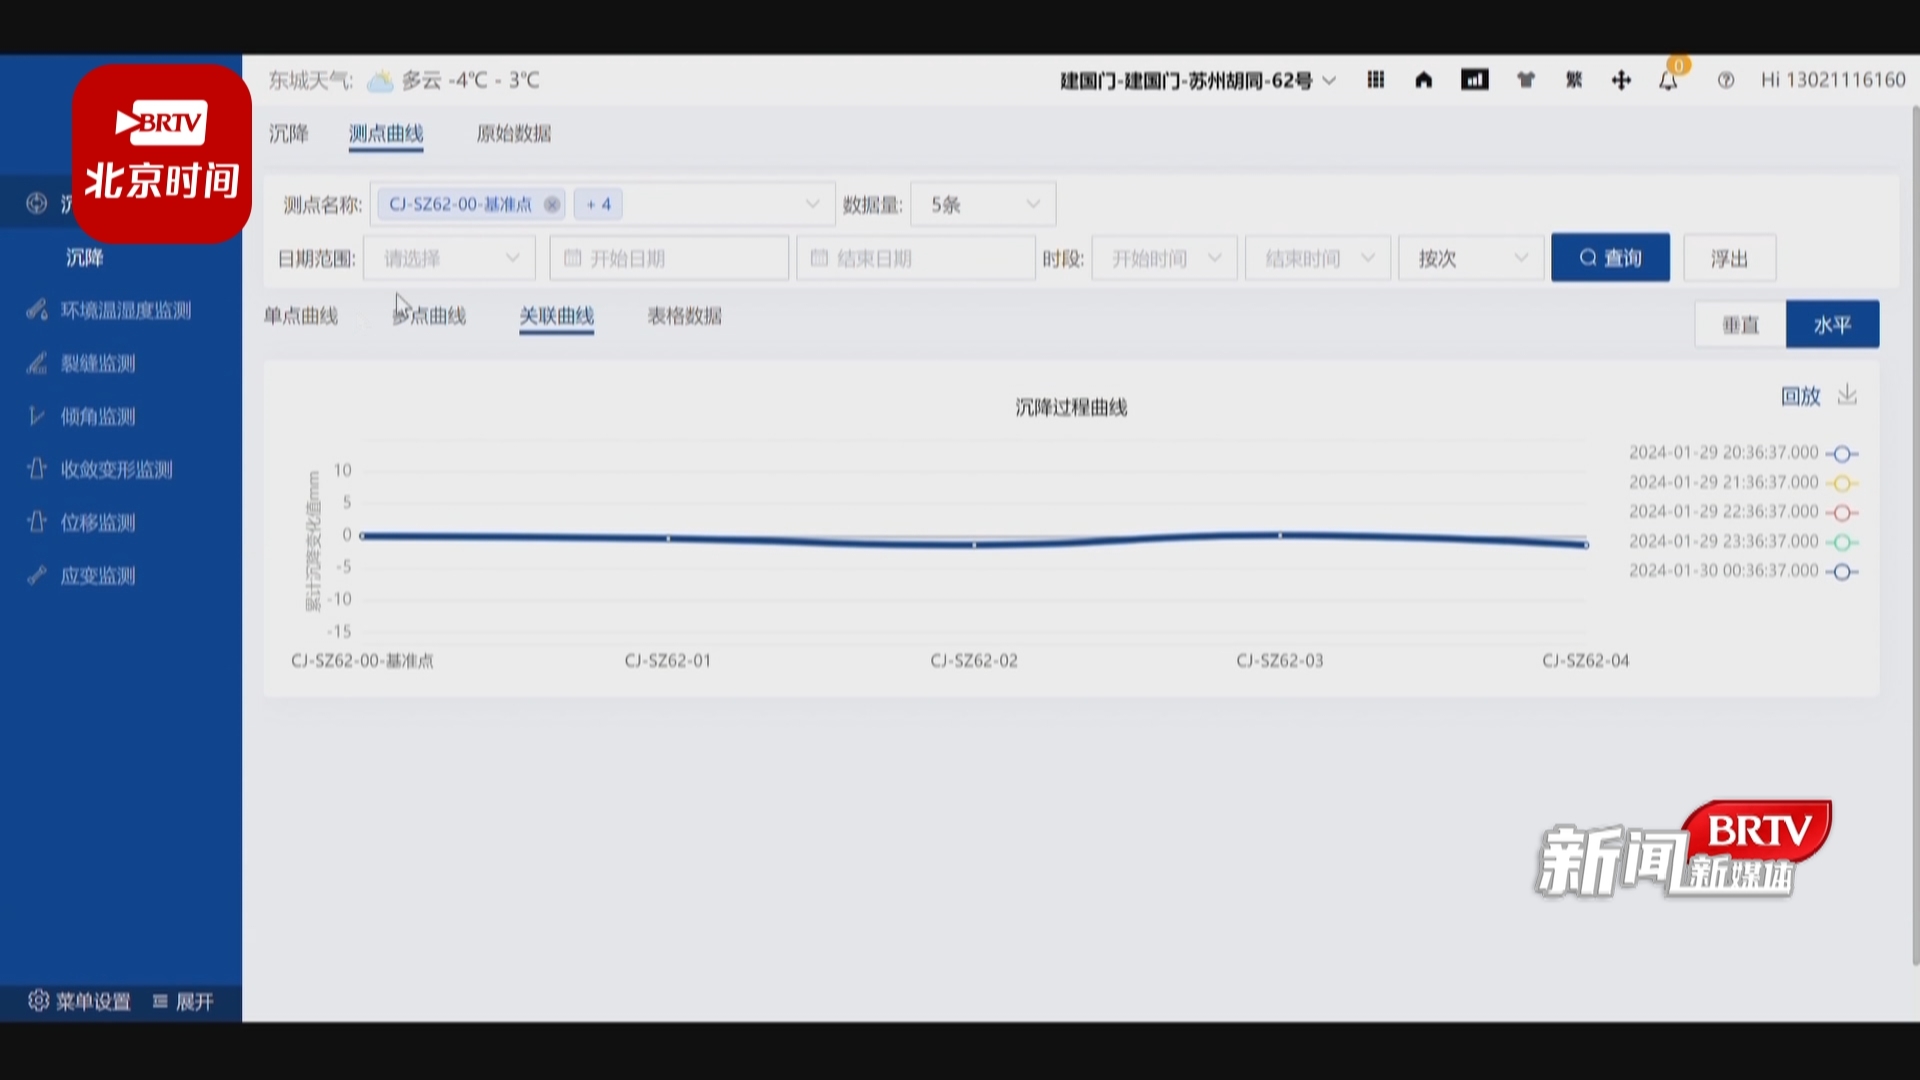Click the 展开 sidebar expand icon

click(x=160, y=1001)
